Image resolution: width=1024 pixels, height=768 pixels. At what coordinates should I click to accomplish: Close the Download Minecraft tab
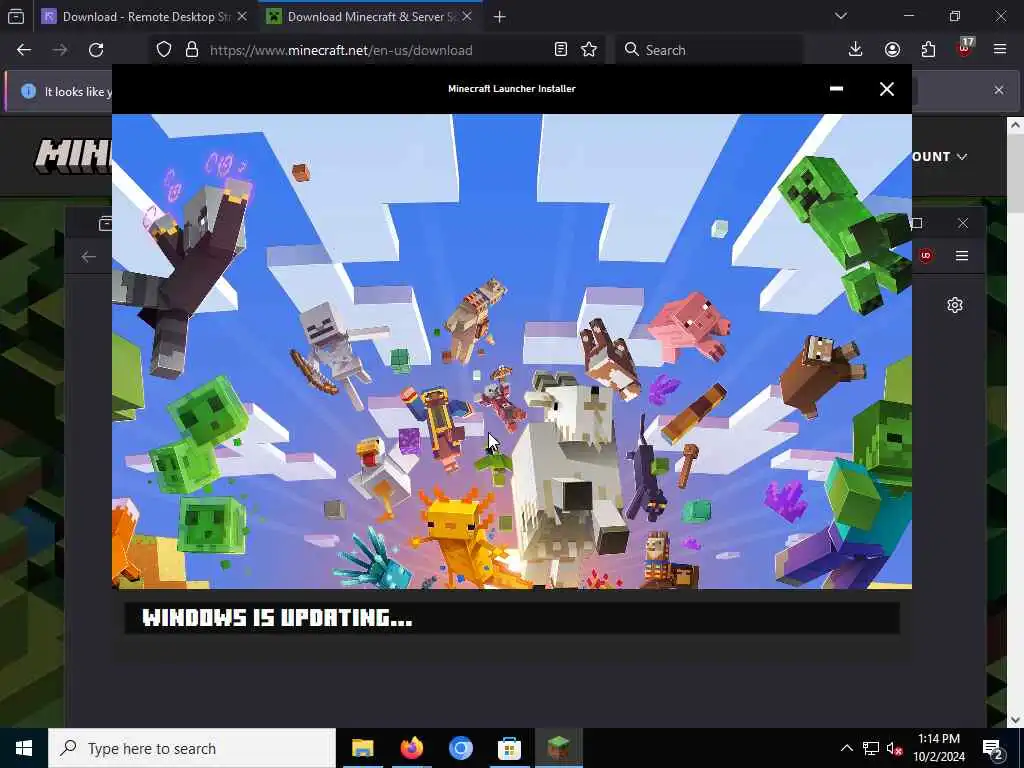(x=466, y=17)
